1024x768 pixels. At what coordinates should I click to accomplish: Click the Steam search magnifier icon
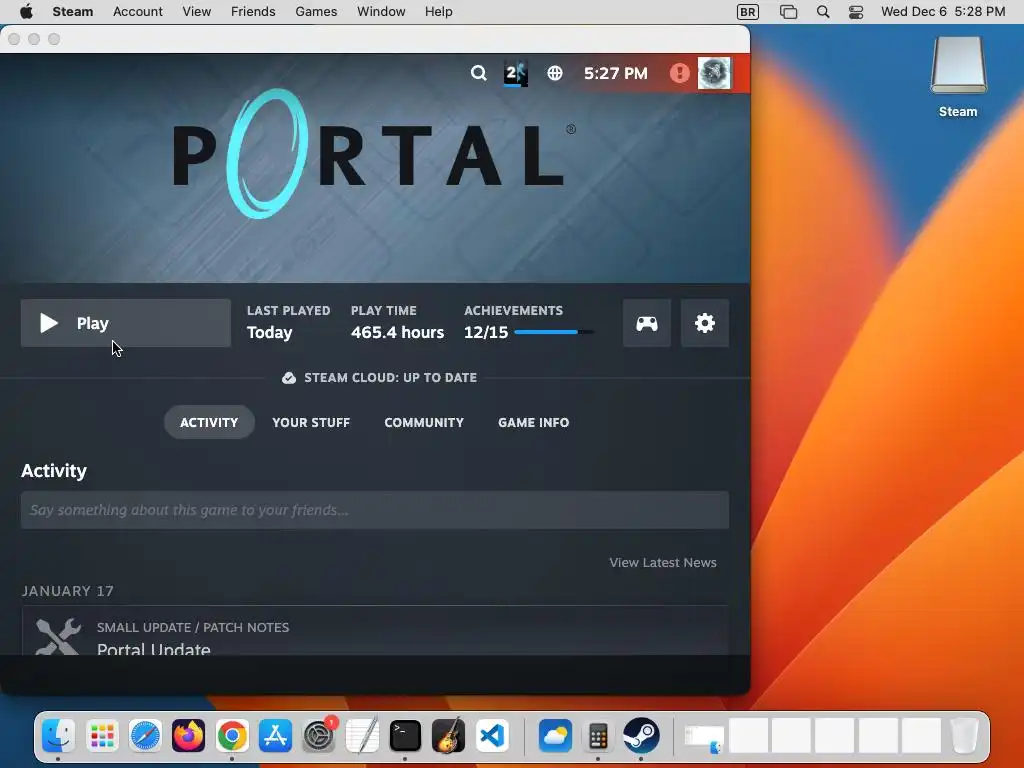point(479,73)
